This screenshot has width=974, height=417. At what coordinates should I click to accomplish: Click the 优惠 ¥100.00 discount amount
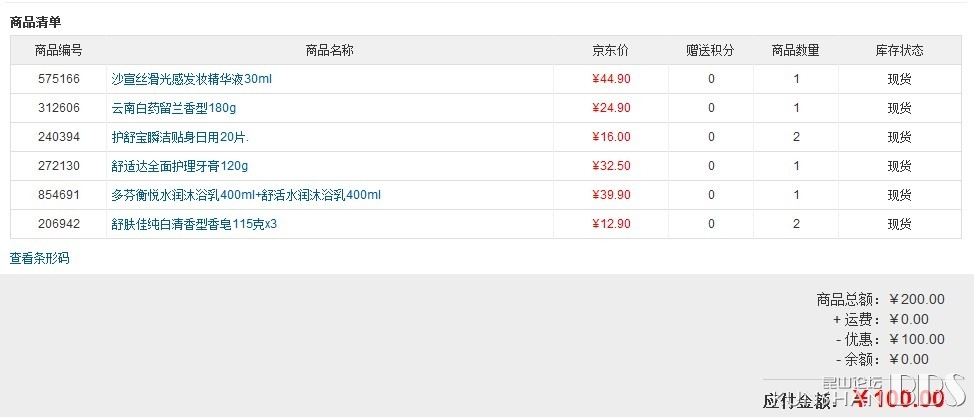[917, 339]
